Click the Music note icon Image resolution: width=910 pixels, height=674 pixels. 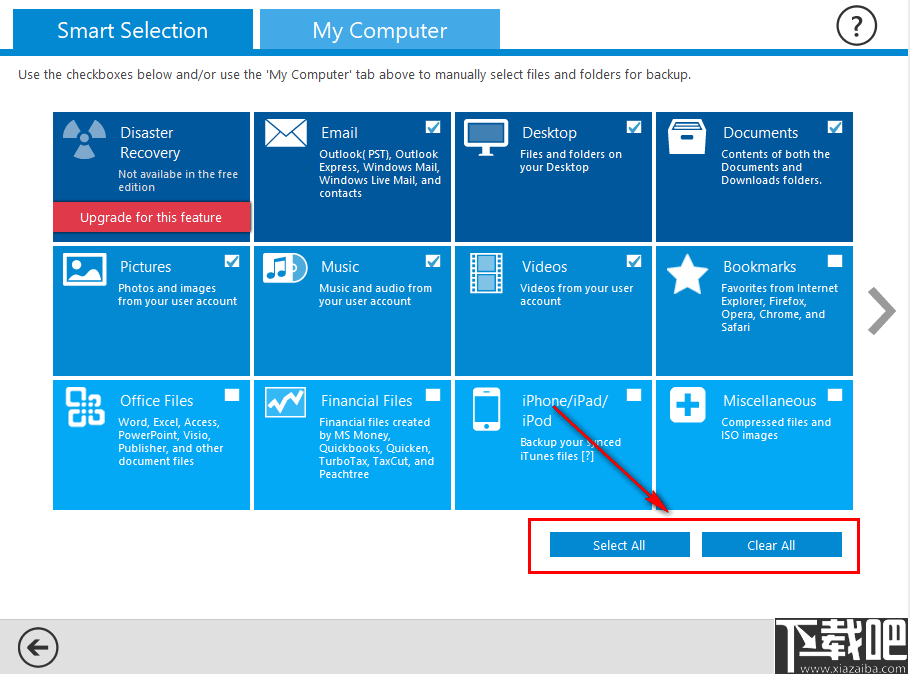285,268
